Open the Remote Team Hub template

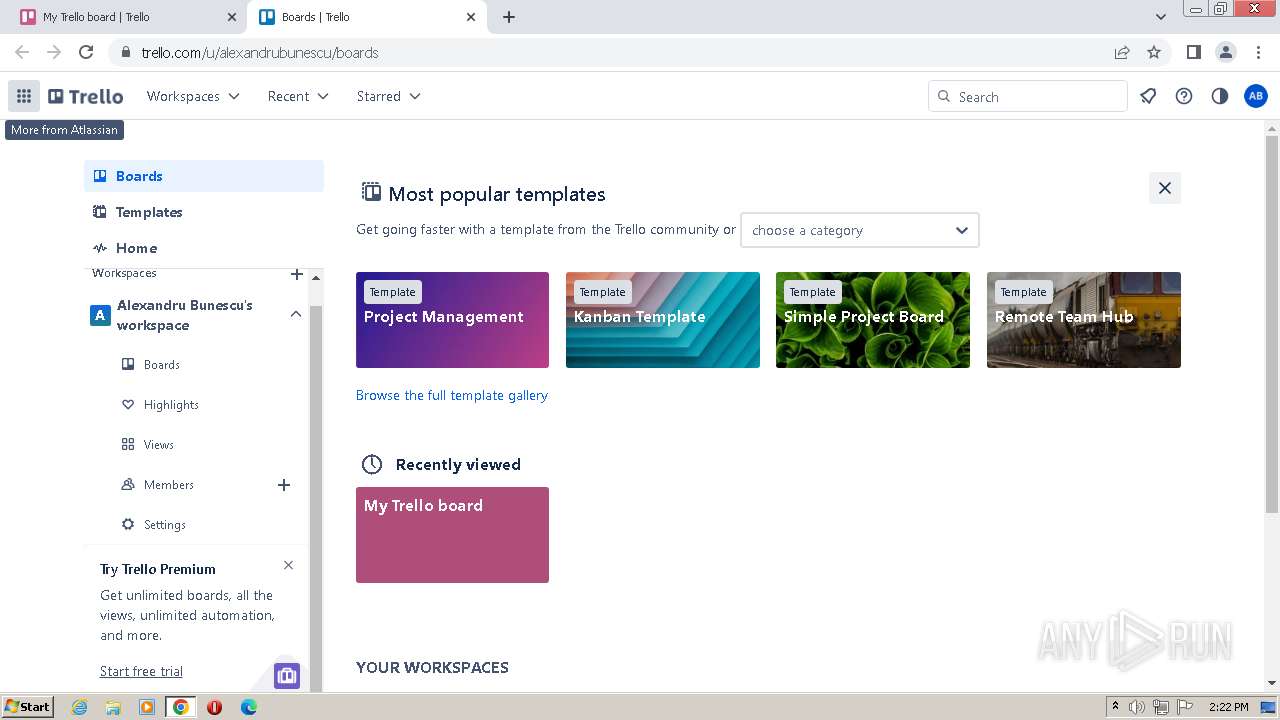click(1084, 320)
